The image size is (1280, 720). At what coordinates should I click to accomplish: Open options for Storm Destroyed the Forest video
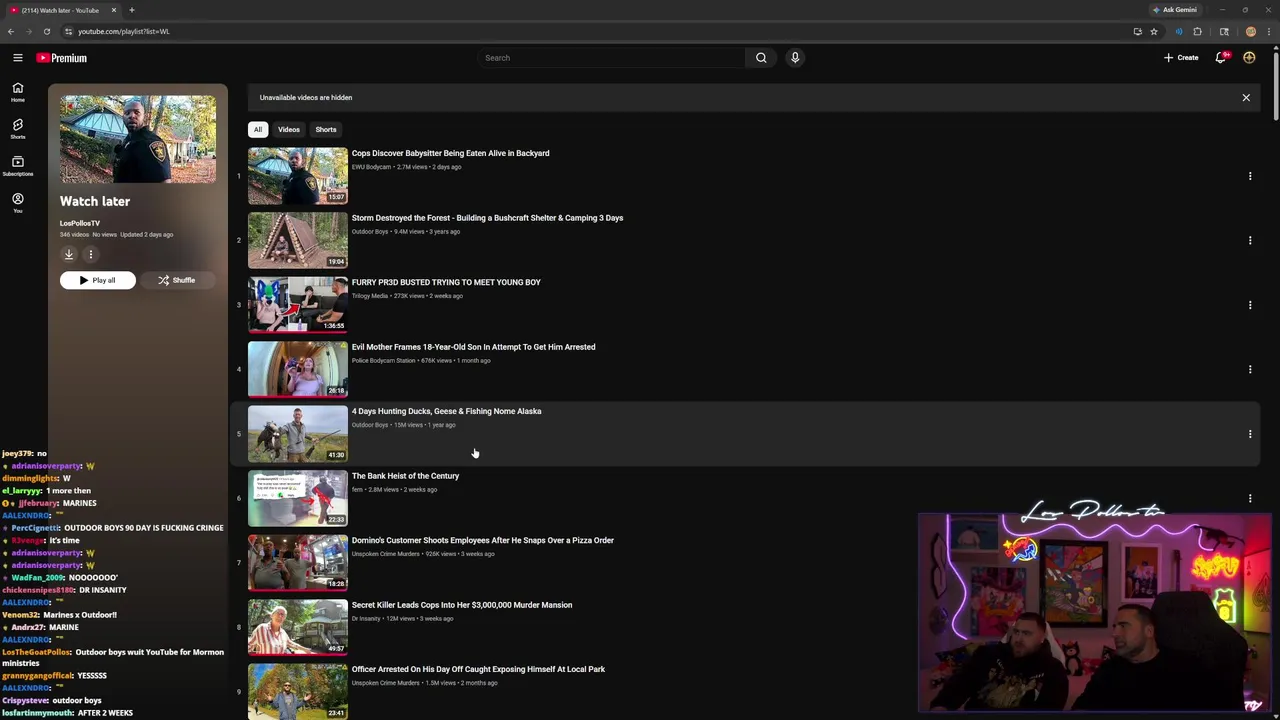[x=1250, y=240]
